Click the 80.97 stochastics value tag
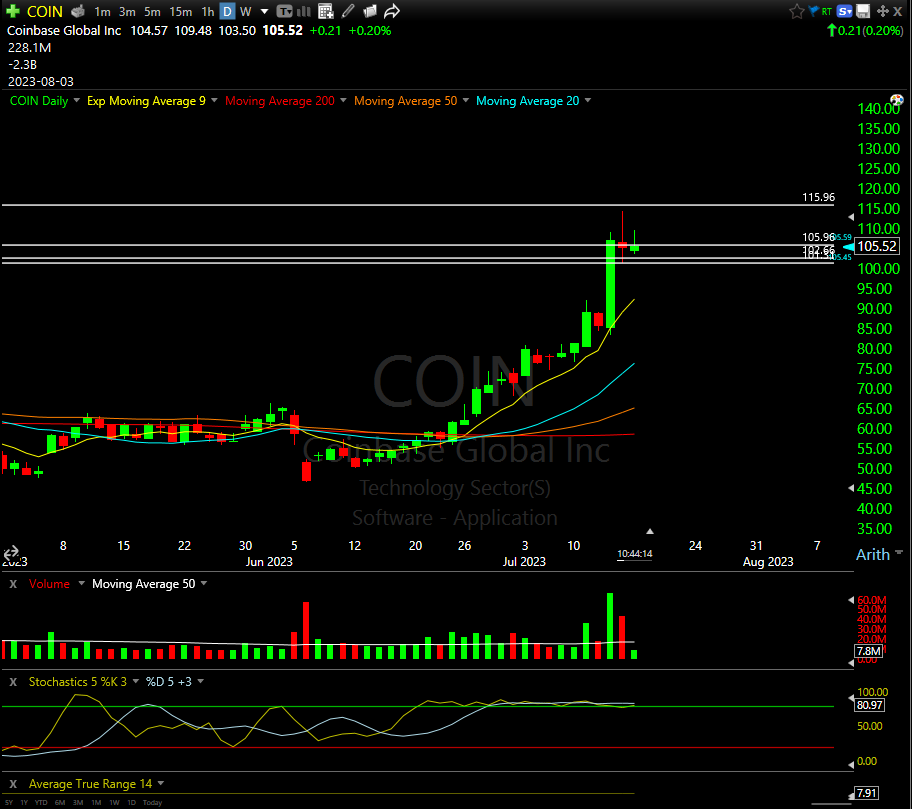Image resolution: width=912 pixels, height=809 pixels. click(x=870, y=705)
